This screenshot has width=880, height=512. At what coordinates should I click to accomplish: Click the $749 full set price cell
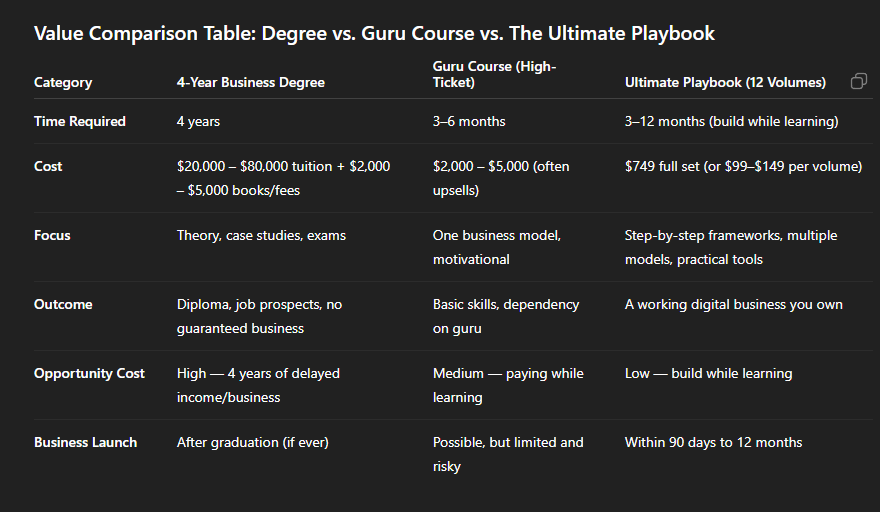coord(743,167)
